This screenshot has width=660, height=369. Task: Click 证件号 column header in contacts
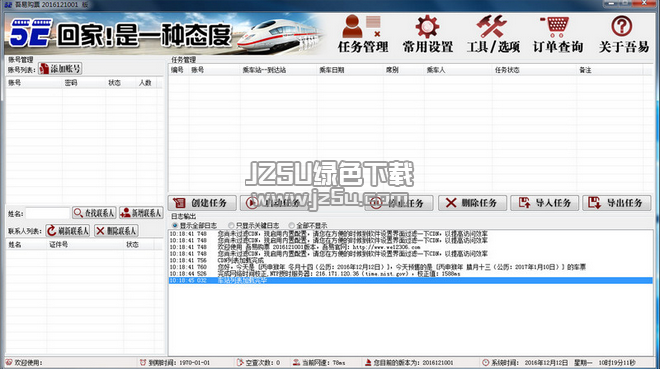(85, 244)
